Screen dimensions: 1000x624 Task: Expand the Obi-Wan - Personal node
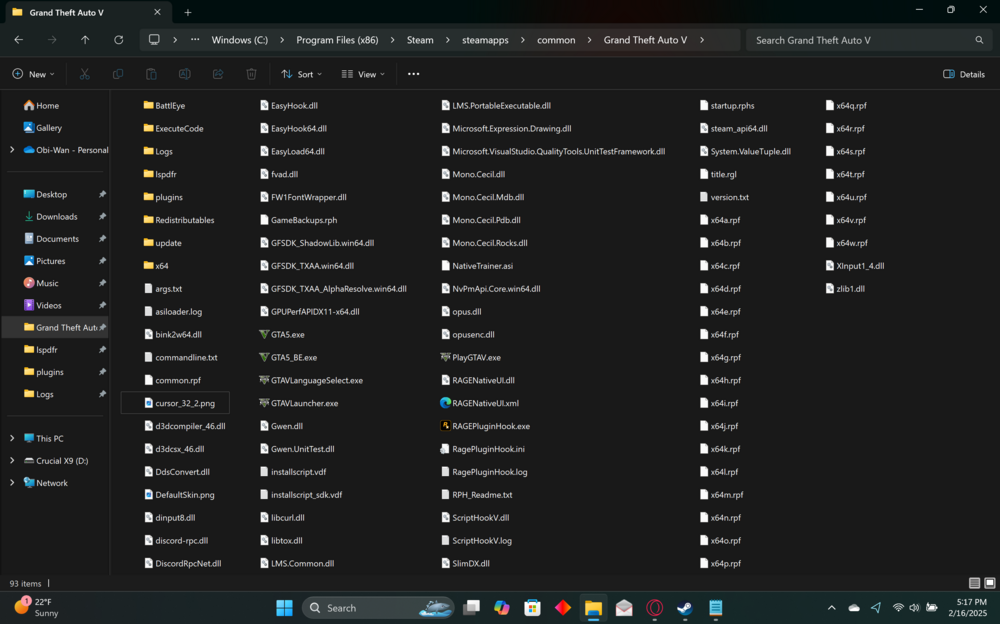click(x=12, y=150)
